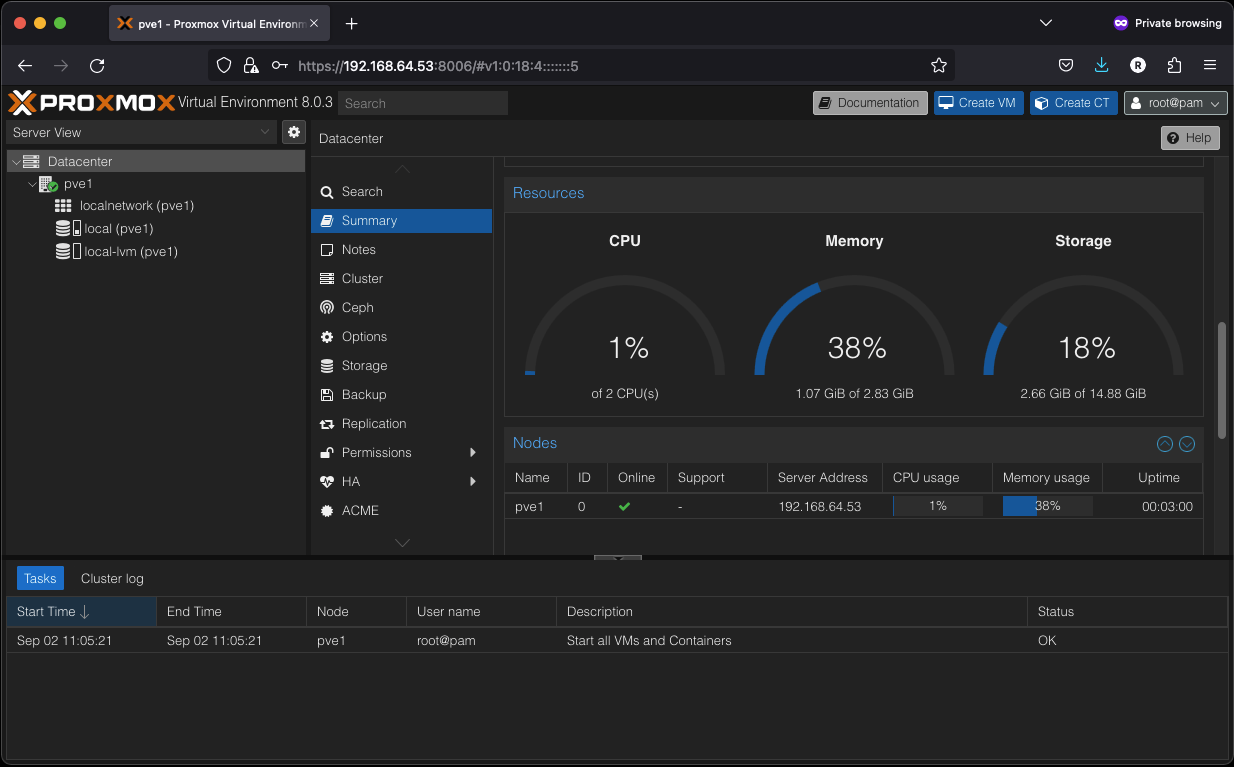This screenshot has height=767, width=1234.
Task: Click the Documentation button
Action: point(870,103)
